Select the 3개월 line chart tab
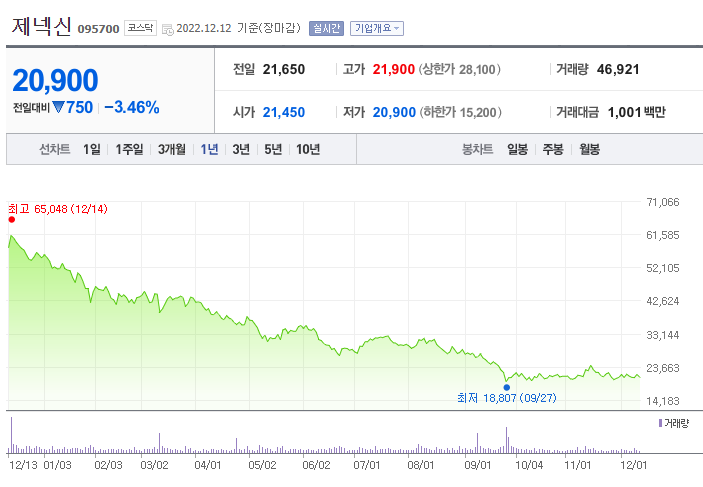The height and width of the screenshot is (487, 703). click(171, 149)
